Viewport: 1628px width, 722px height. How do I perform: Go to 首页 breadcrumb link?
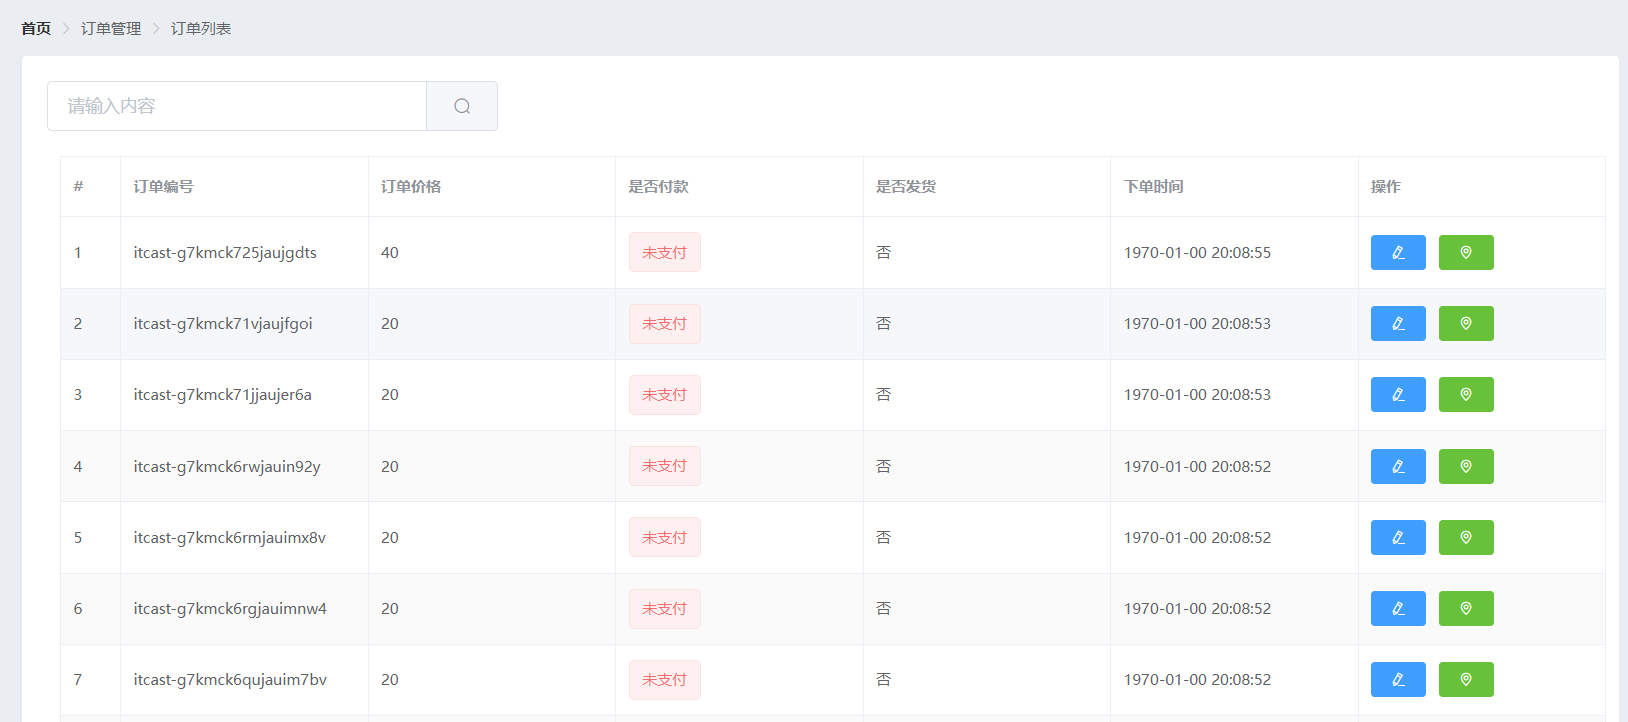click(36, 29)
